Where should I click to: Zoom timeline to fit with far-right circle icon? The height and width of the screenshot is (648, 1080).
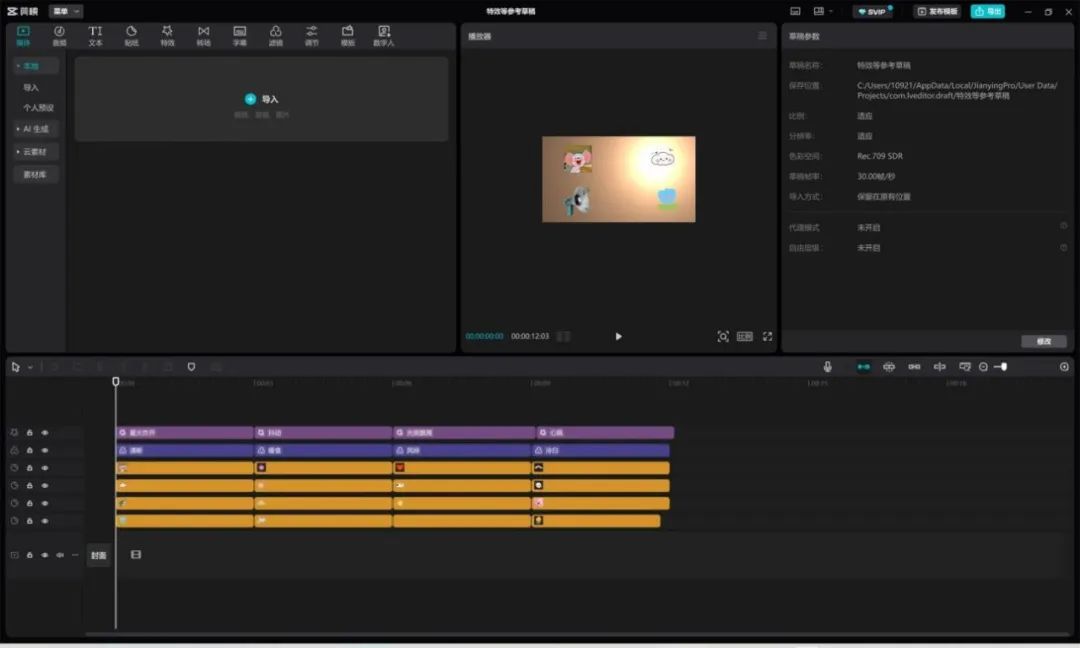(x=1064, y=367)
